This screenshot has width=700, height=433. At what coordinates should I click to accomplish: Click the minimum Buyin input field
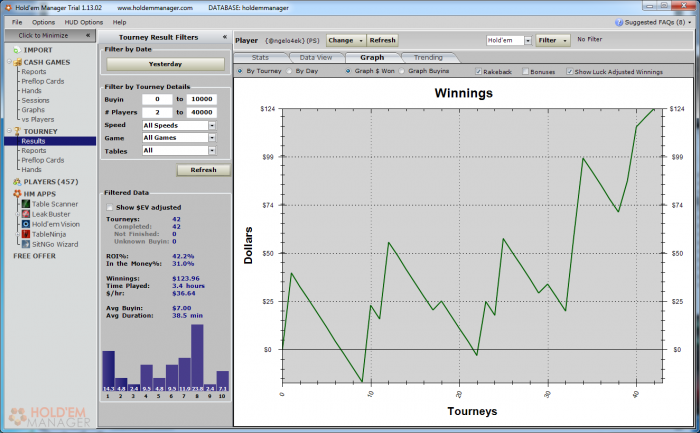pyautogui.click(x=157, y=100)
